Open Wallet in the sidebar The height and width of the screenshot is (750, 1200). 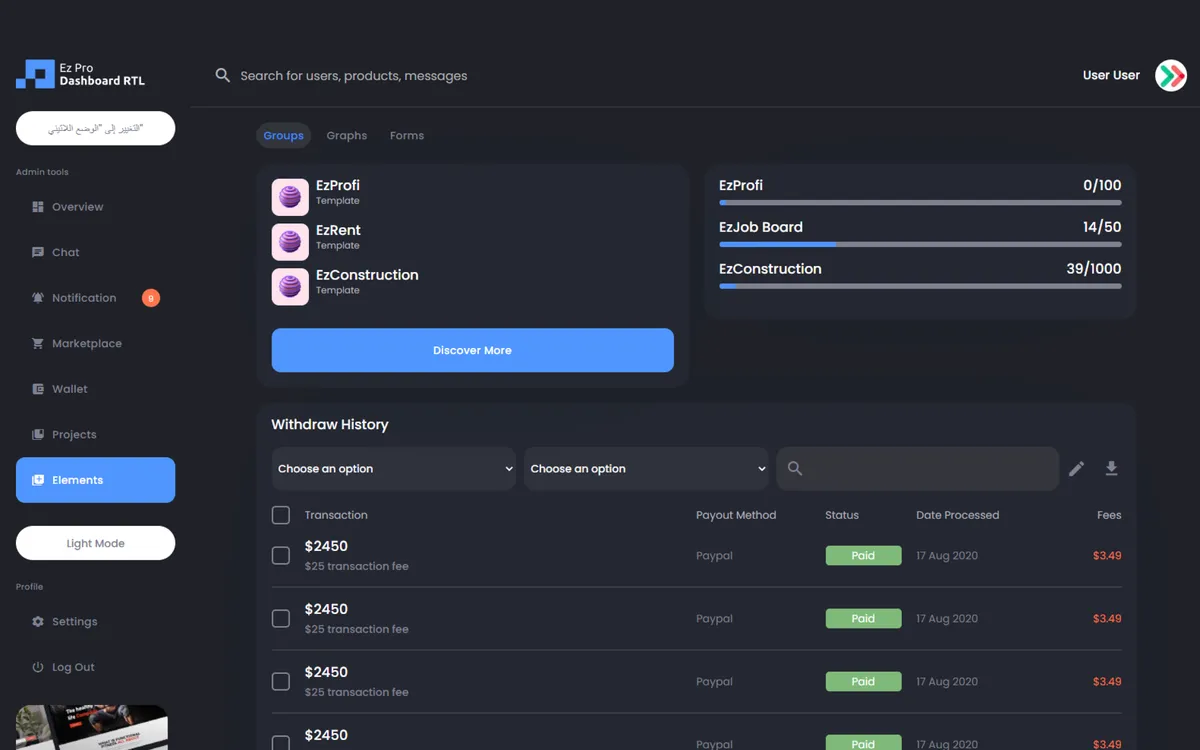point(95,389)
